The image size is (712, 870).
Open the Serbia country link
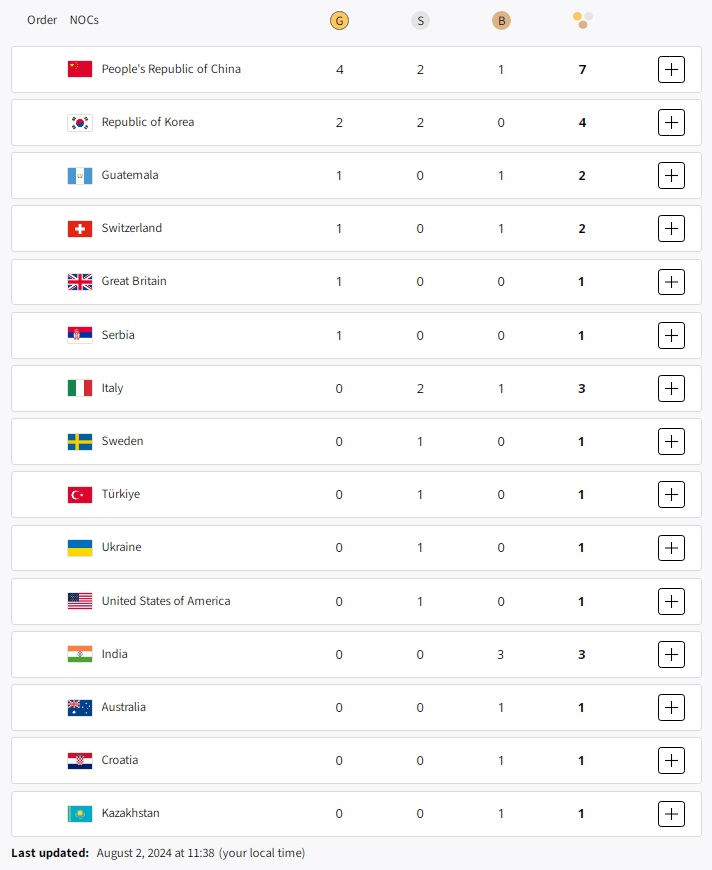point(118,335)
